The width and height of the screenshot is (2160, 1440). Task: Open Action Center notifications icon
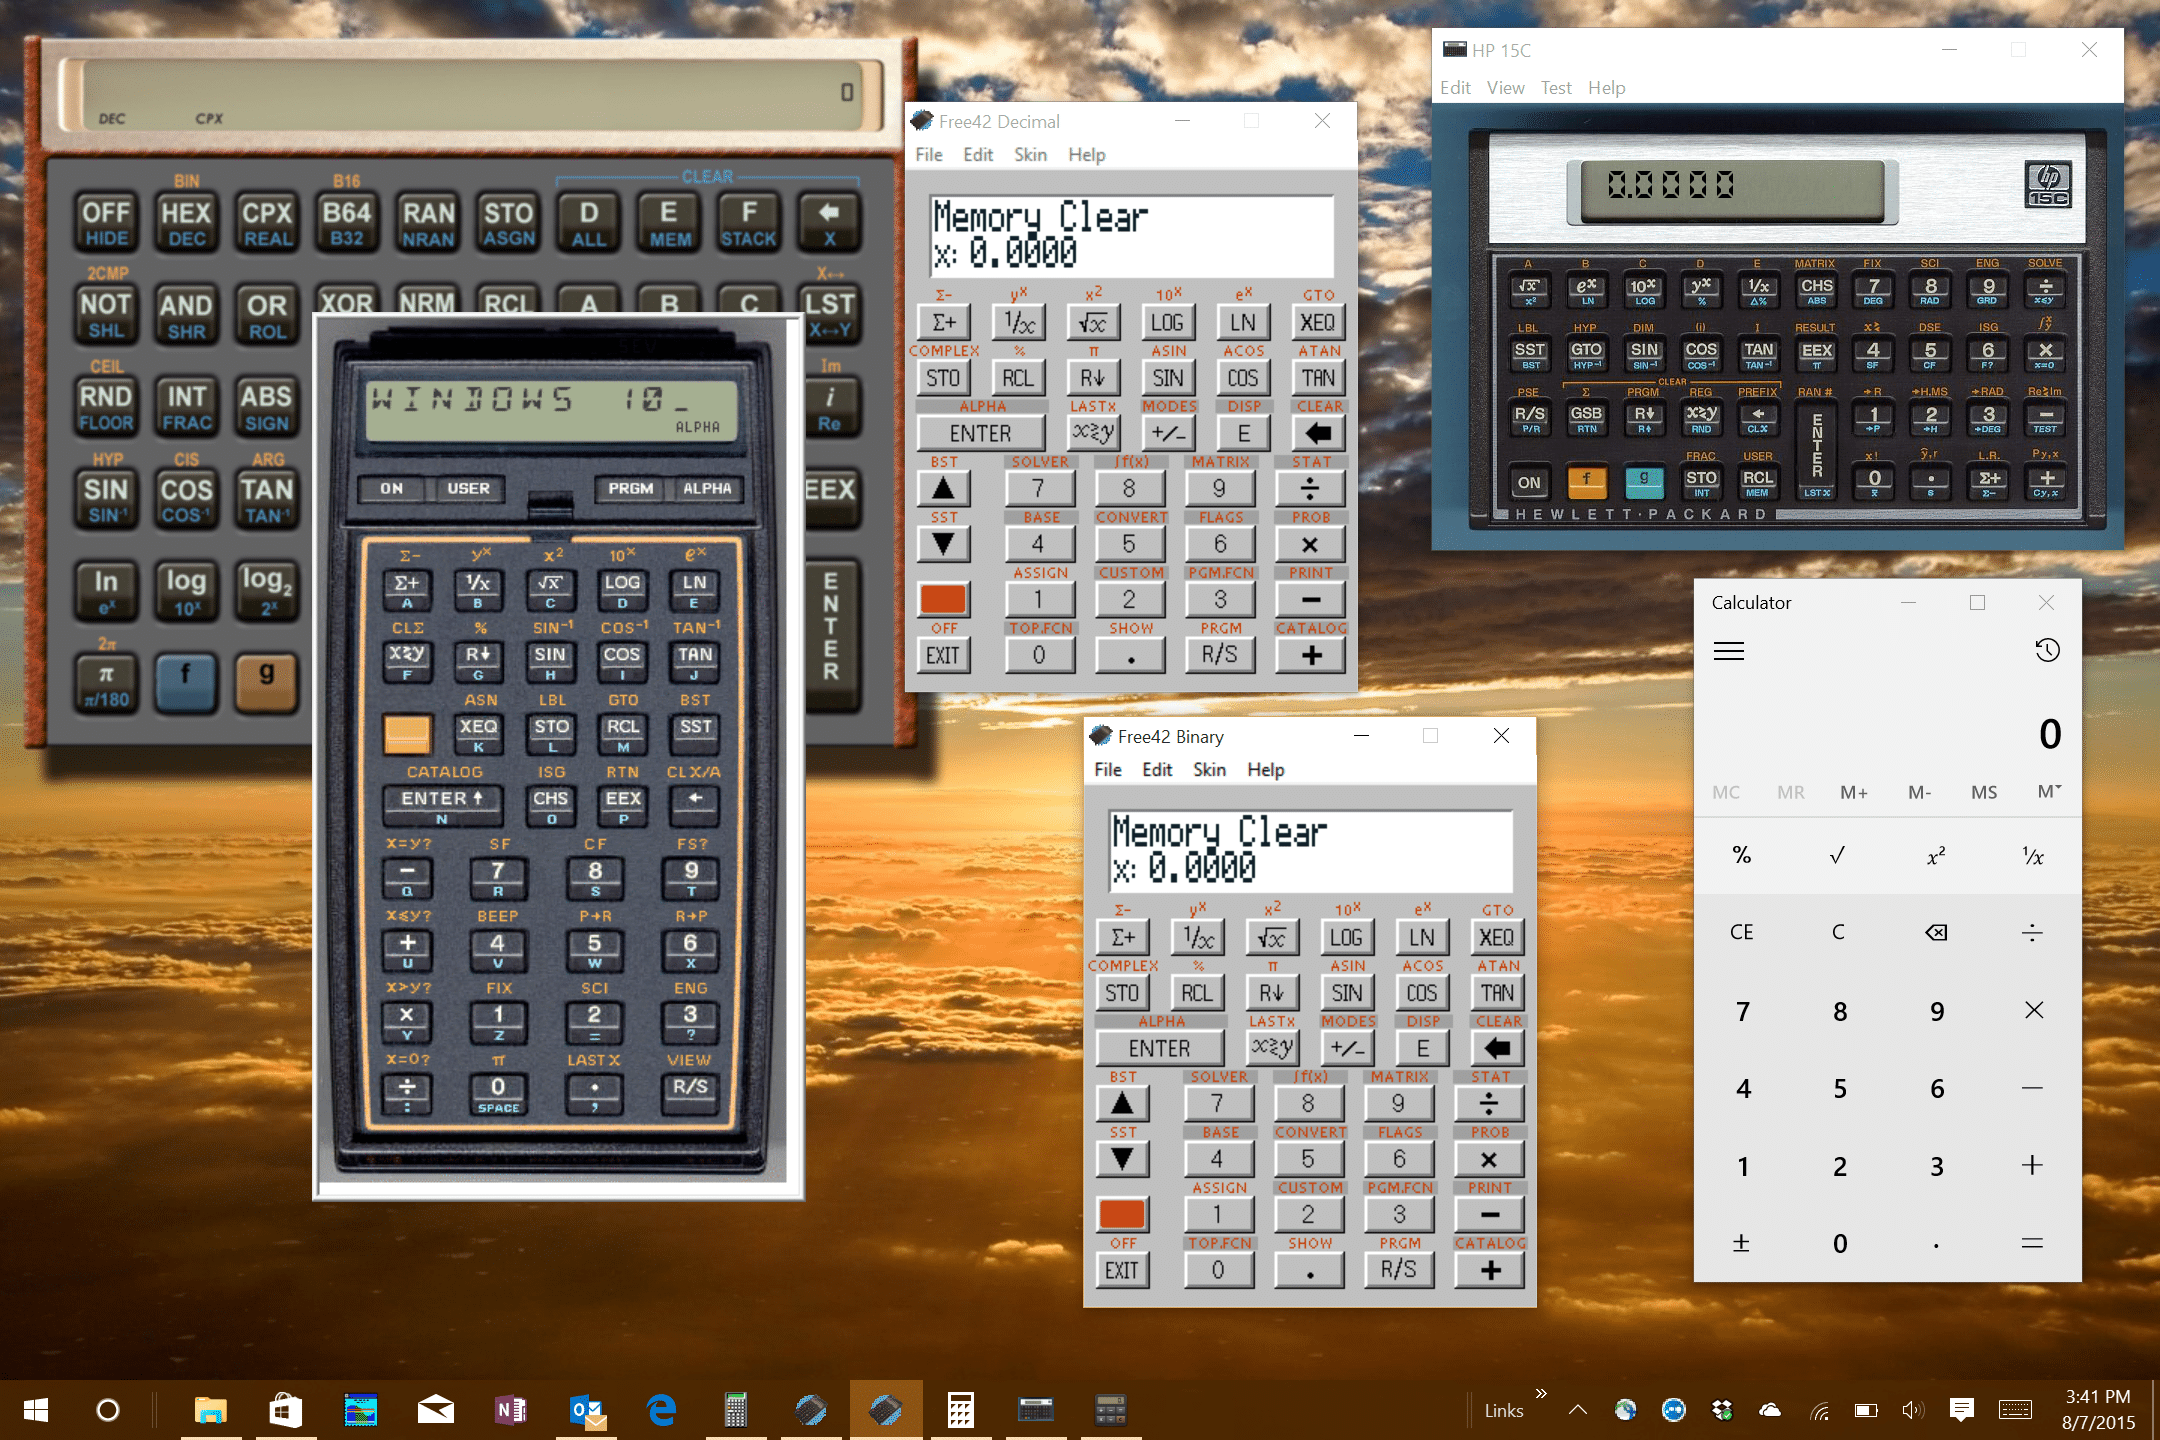tap(1961, 1410)
